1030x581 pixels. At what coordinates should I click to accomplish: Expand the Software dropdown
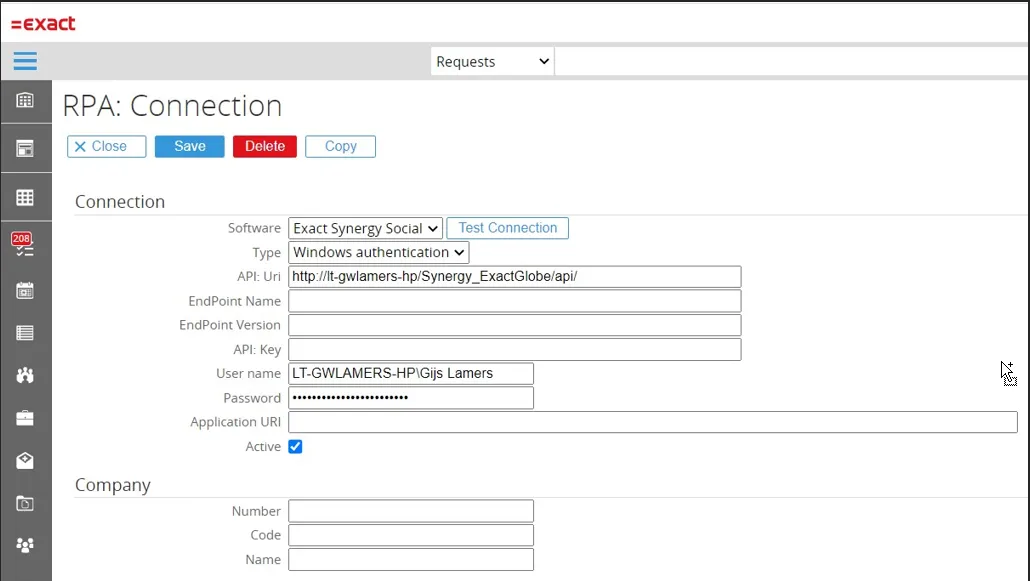[365, 229]
